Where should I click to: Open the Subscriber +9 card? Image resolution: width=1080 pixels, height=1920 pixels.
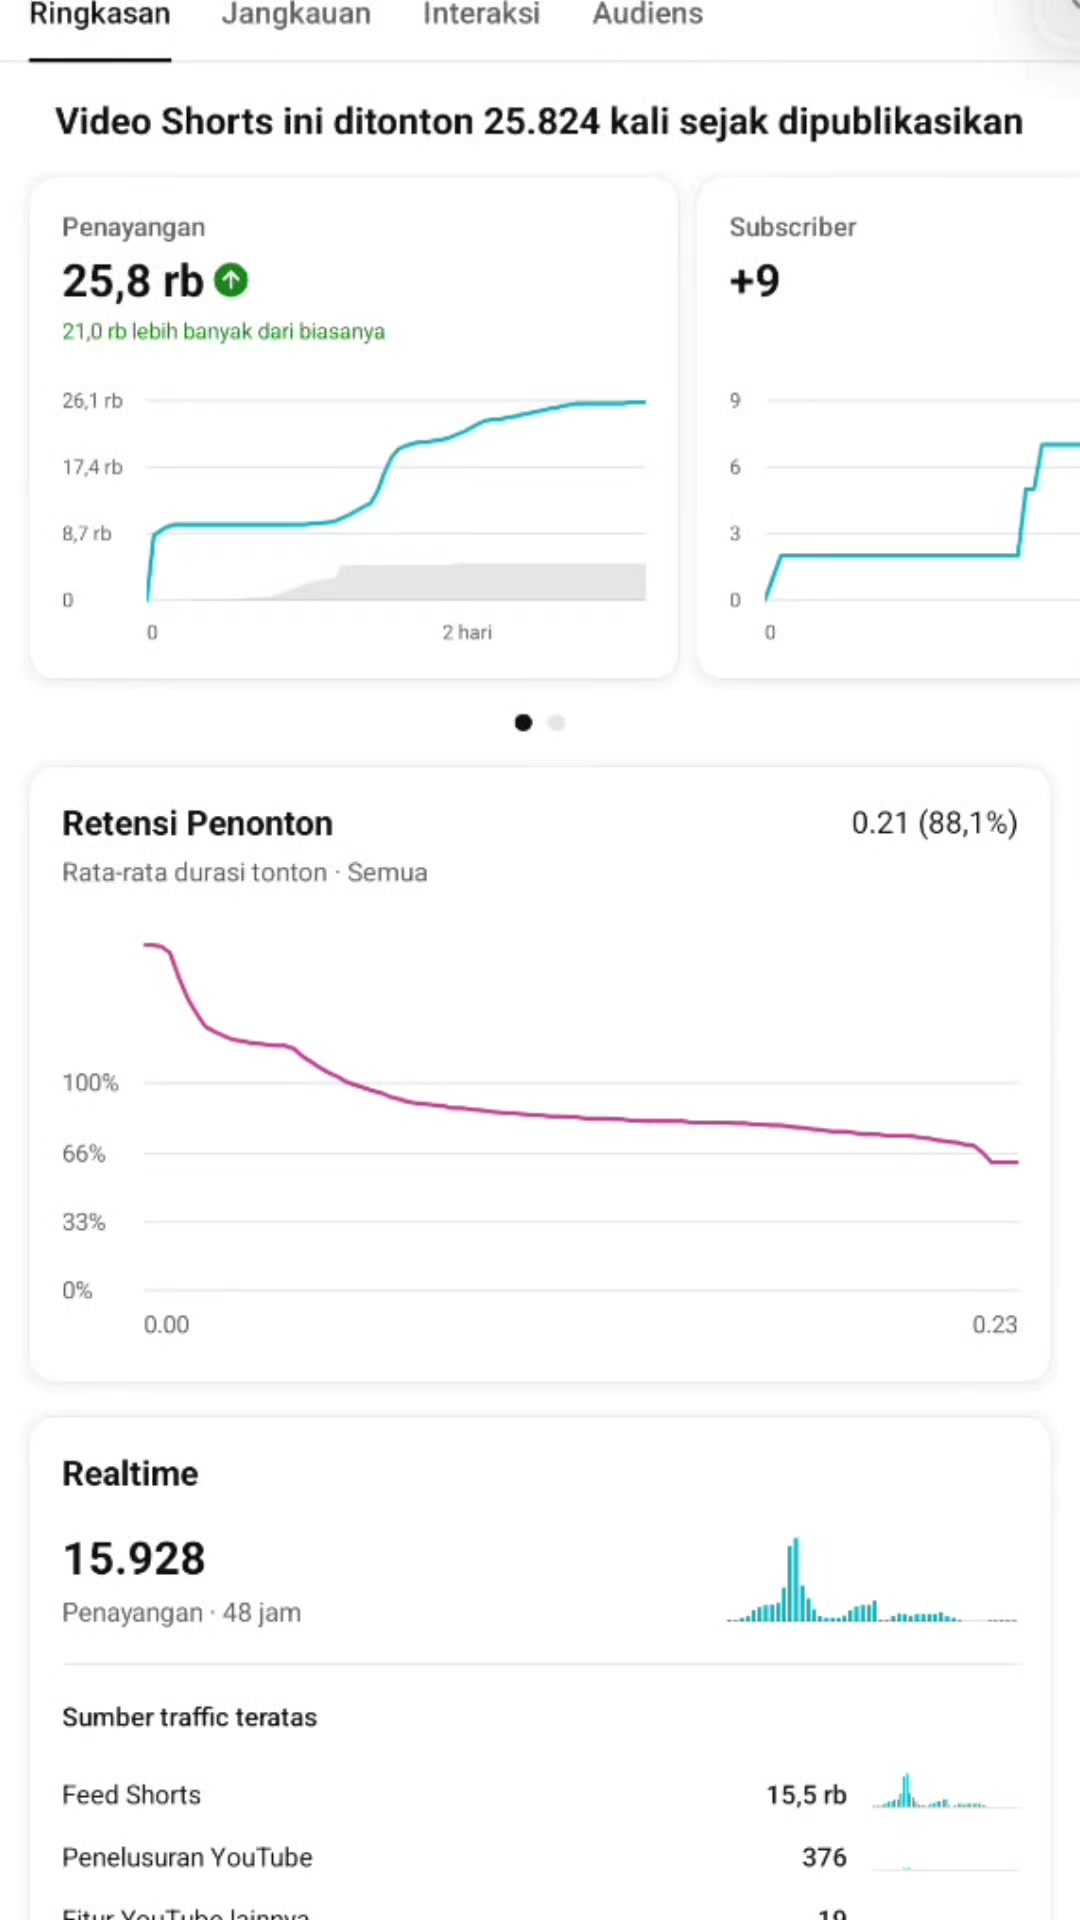pyautogui.click(x=889, y=428)
